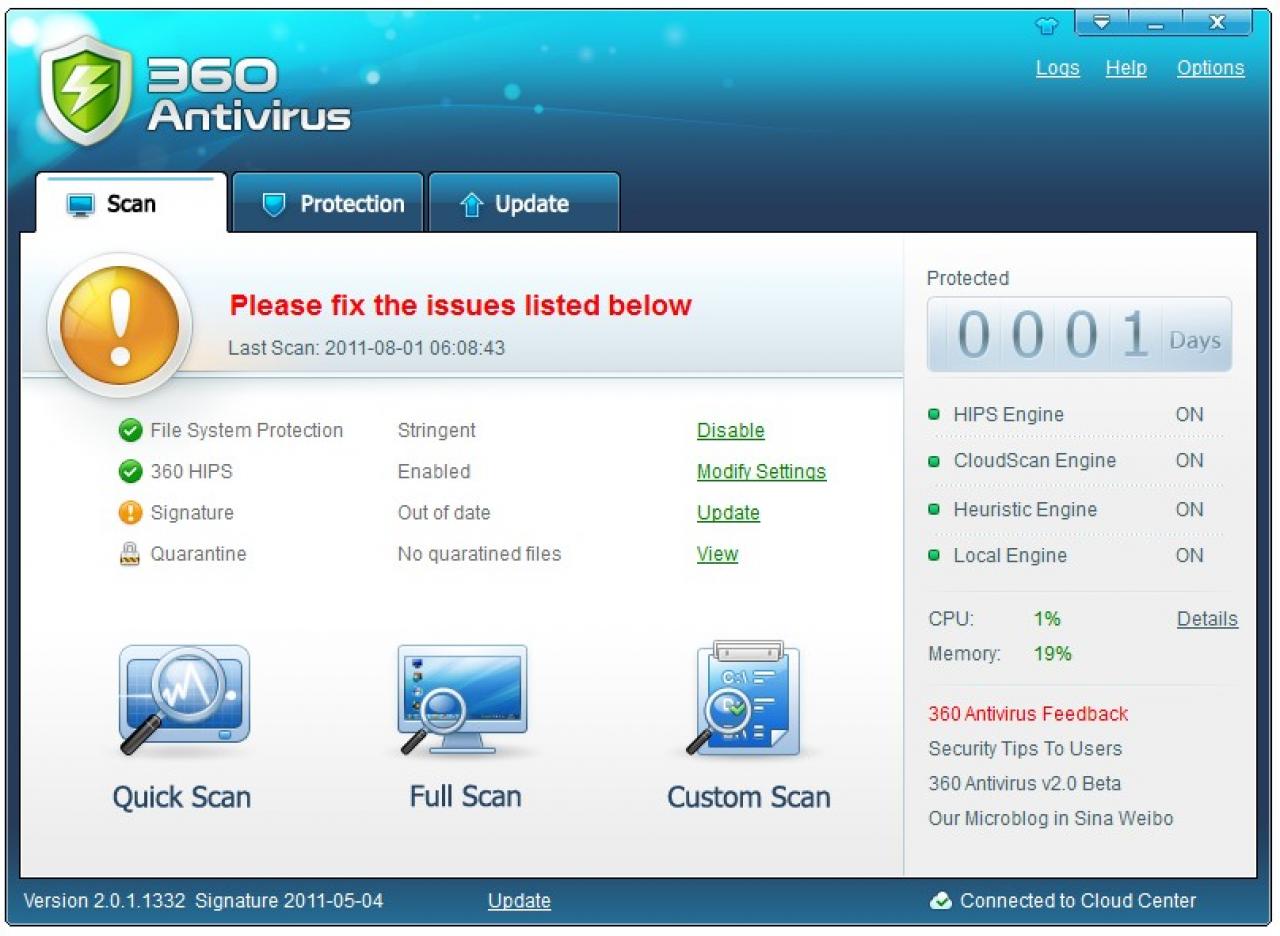This screenshot has width=1280, height=936.
Task: Open 360 Antivirus Feedback link
Action: tap(1028, 714)
